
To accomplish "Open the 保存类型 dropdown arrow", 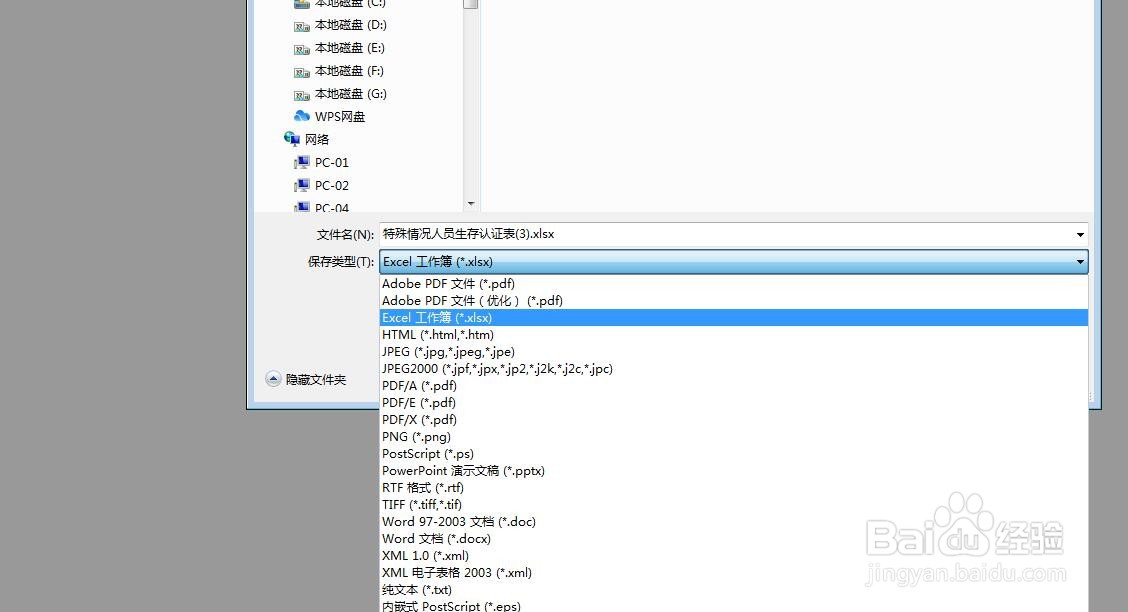I will point(1080,262).
